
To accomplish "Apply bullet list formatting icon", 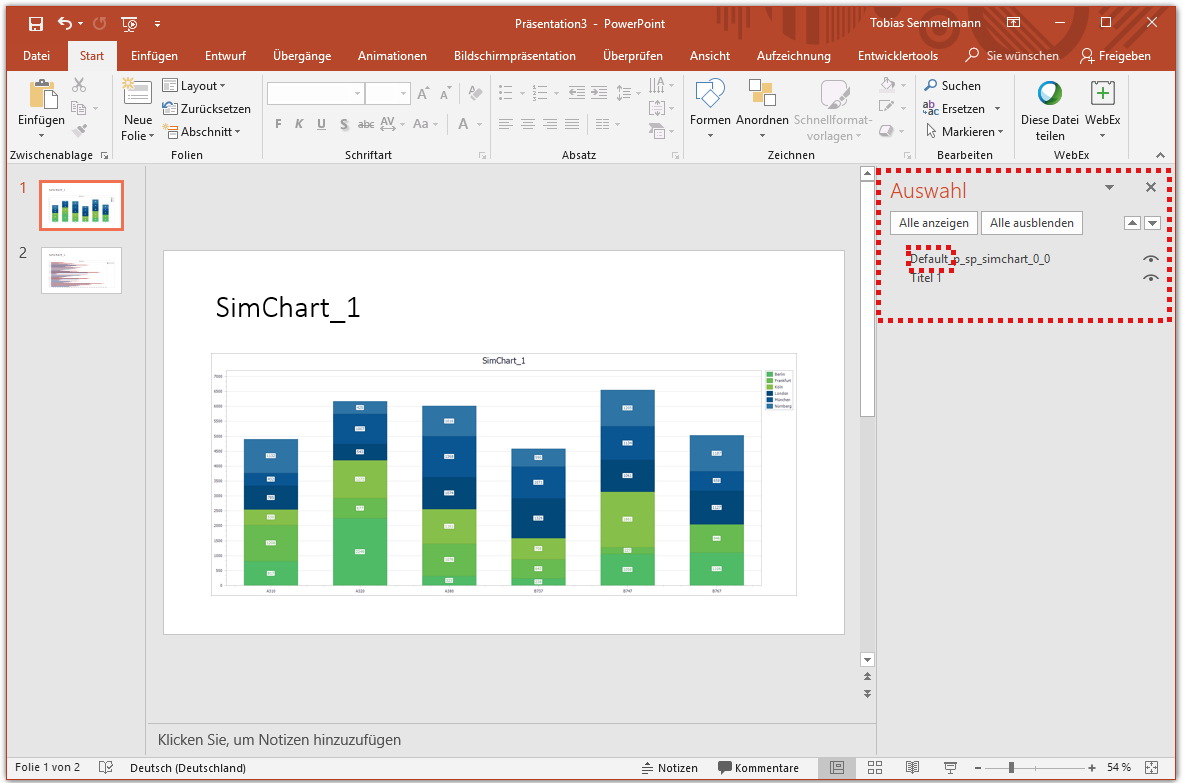I will point(505,92).
